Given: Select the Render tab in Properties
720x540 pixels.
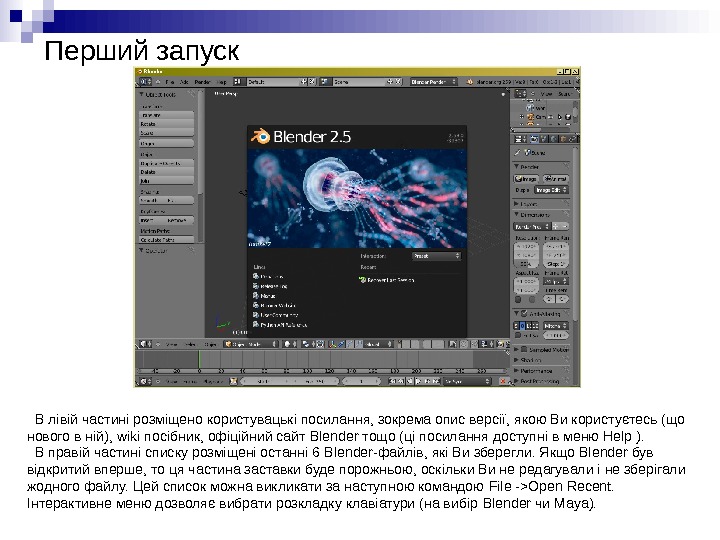Looking at the screenshot, I should pos(534,138).
